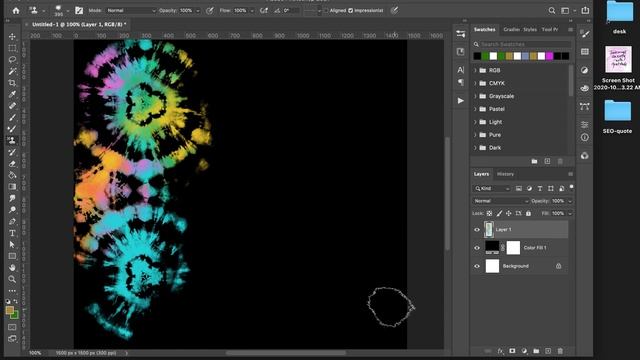
Task: Select the Move tool
Action: [12, 37]
